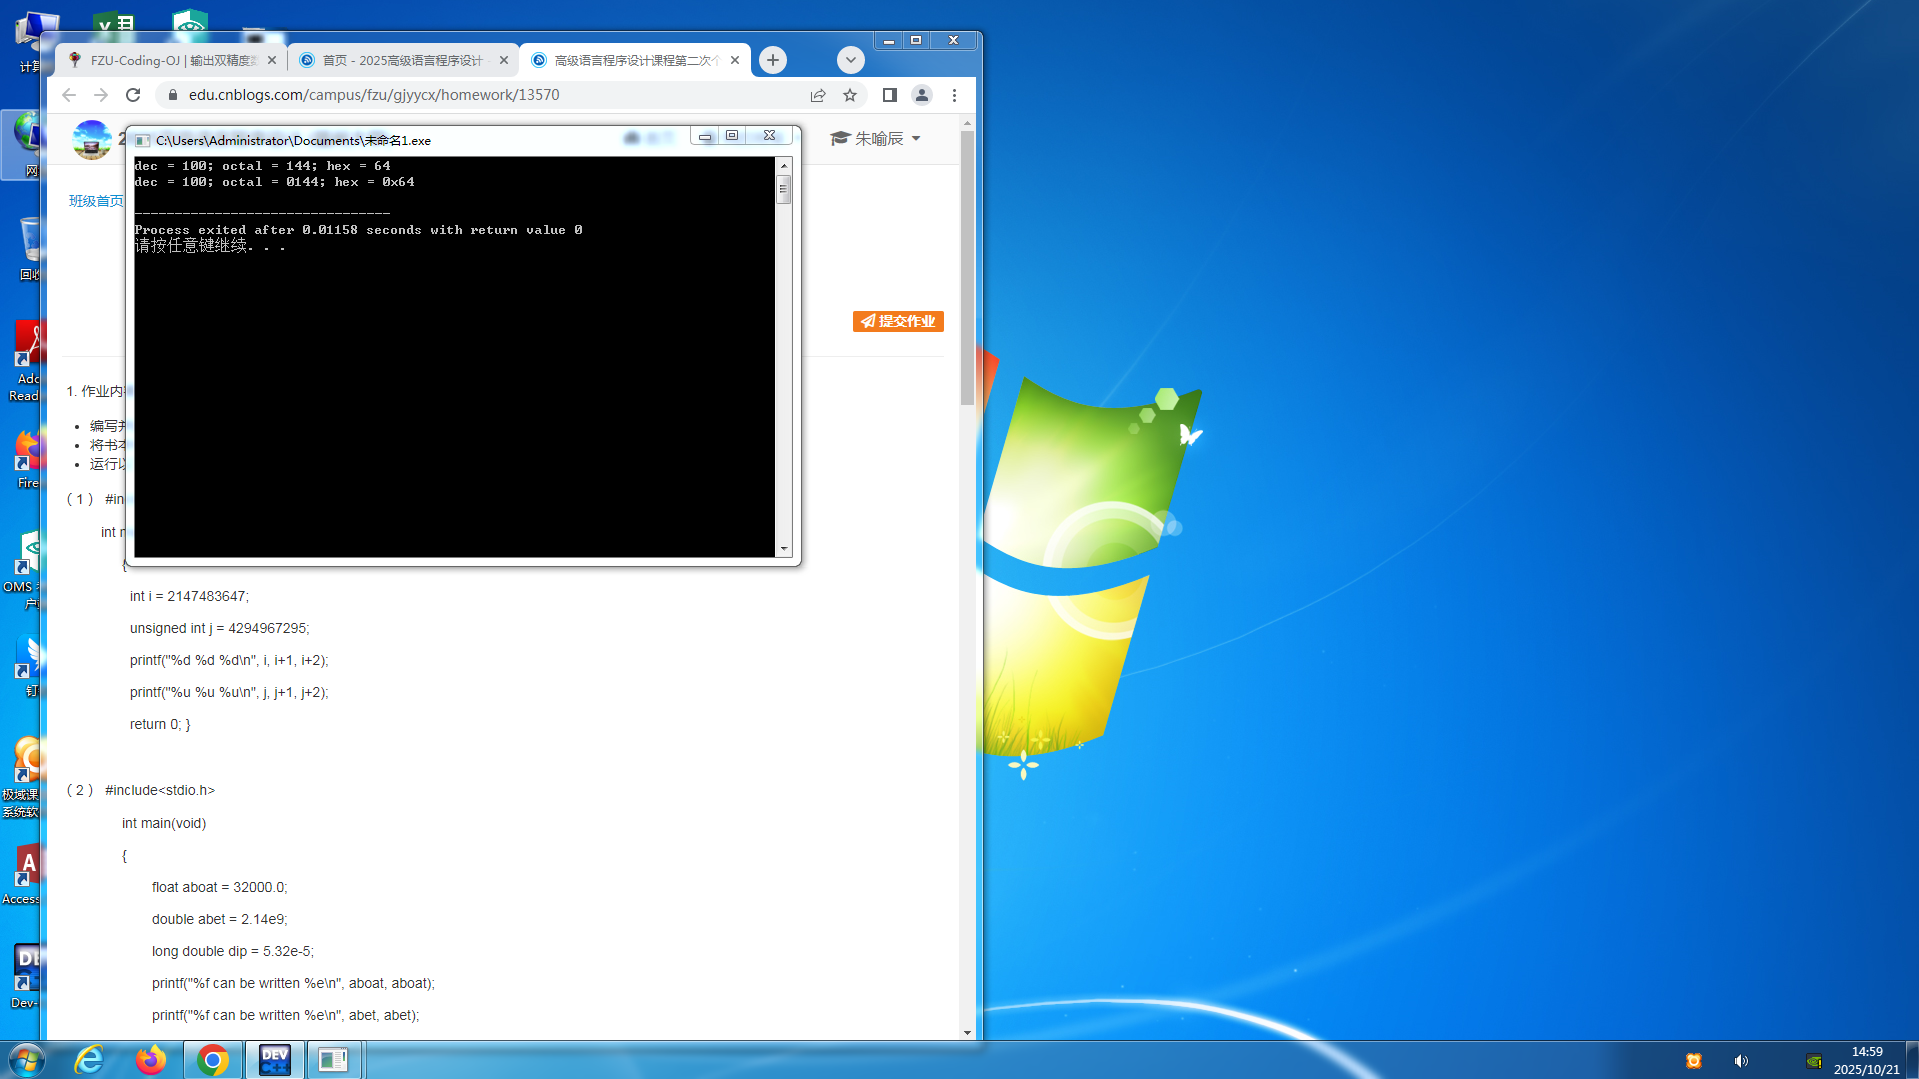Click the site logo avatar on the page
This screenshot has height=1079, width=1919.
(92, 139)
